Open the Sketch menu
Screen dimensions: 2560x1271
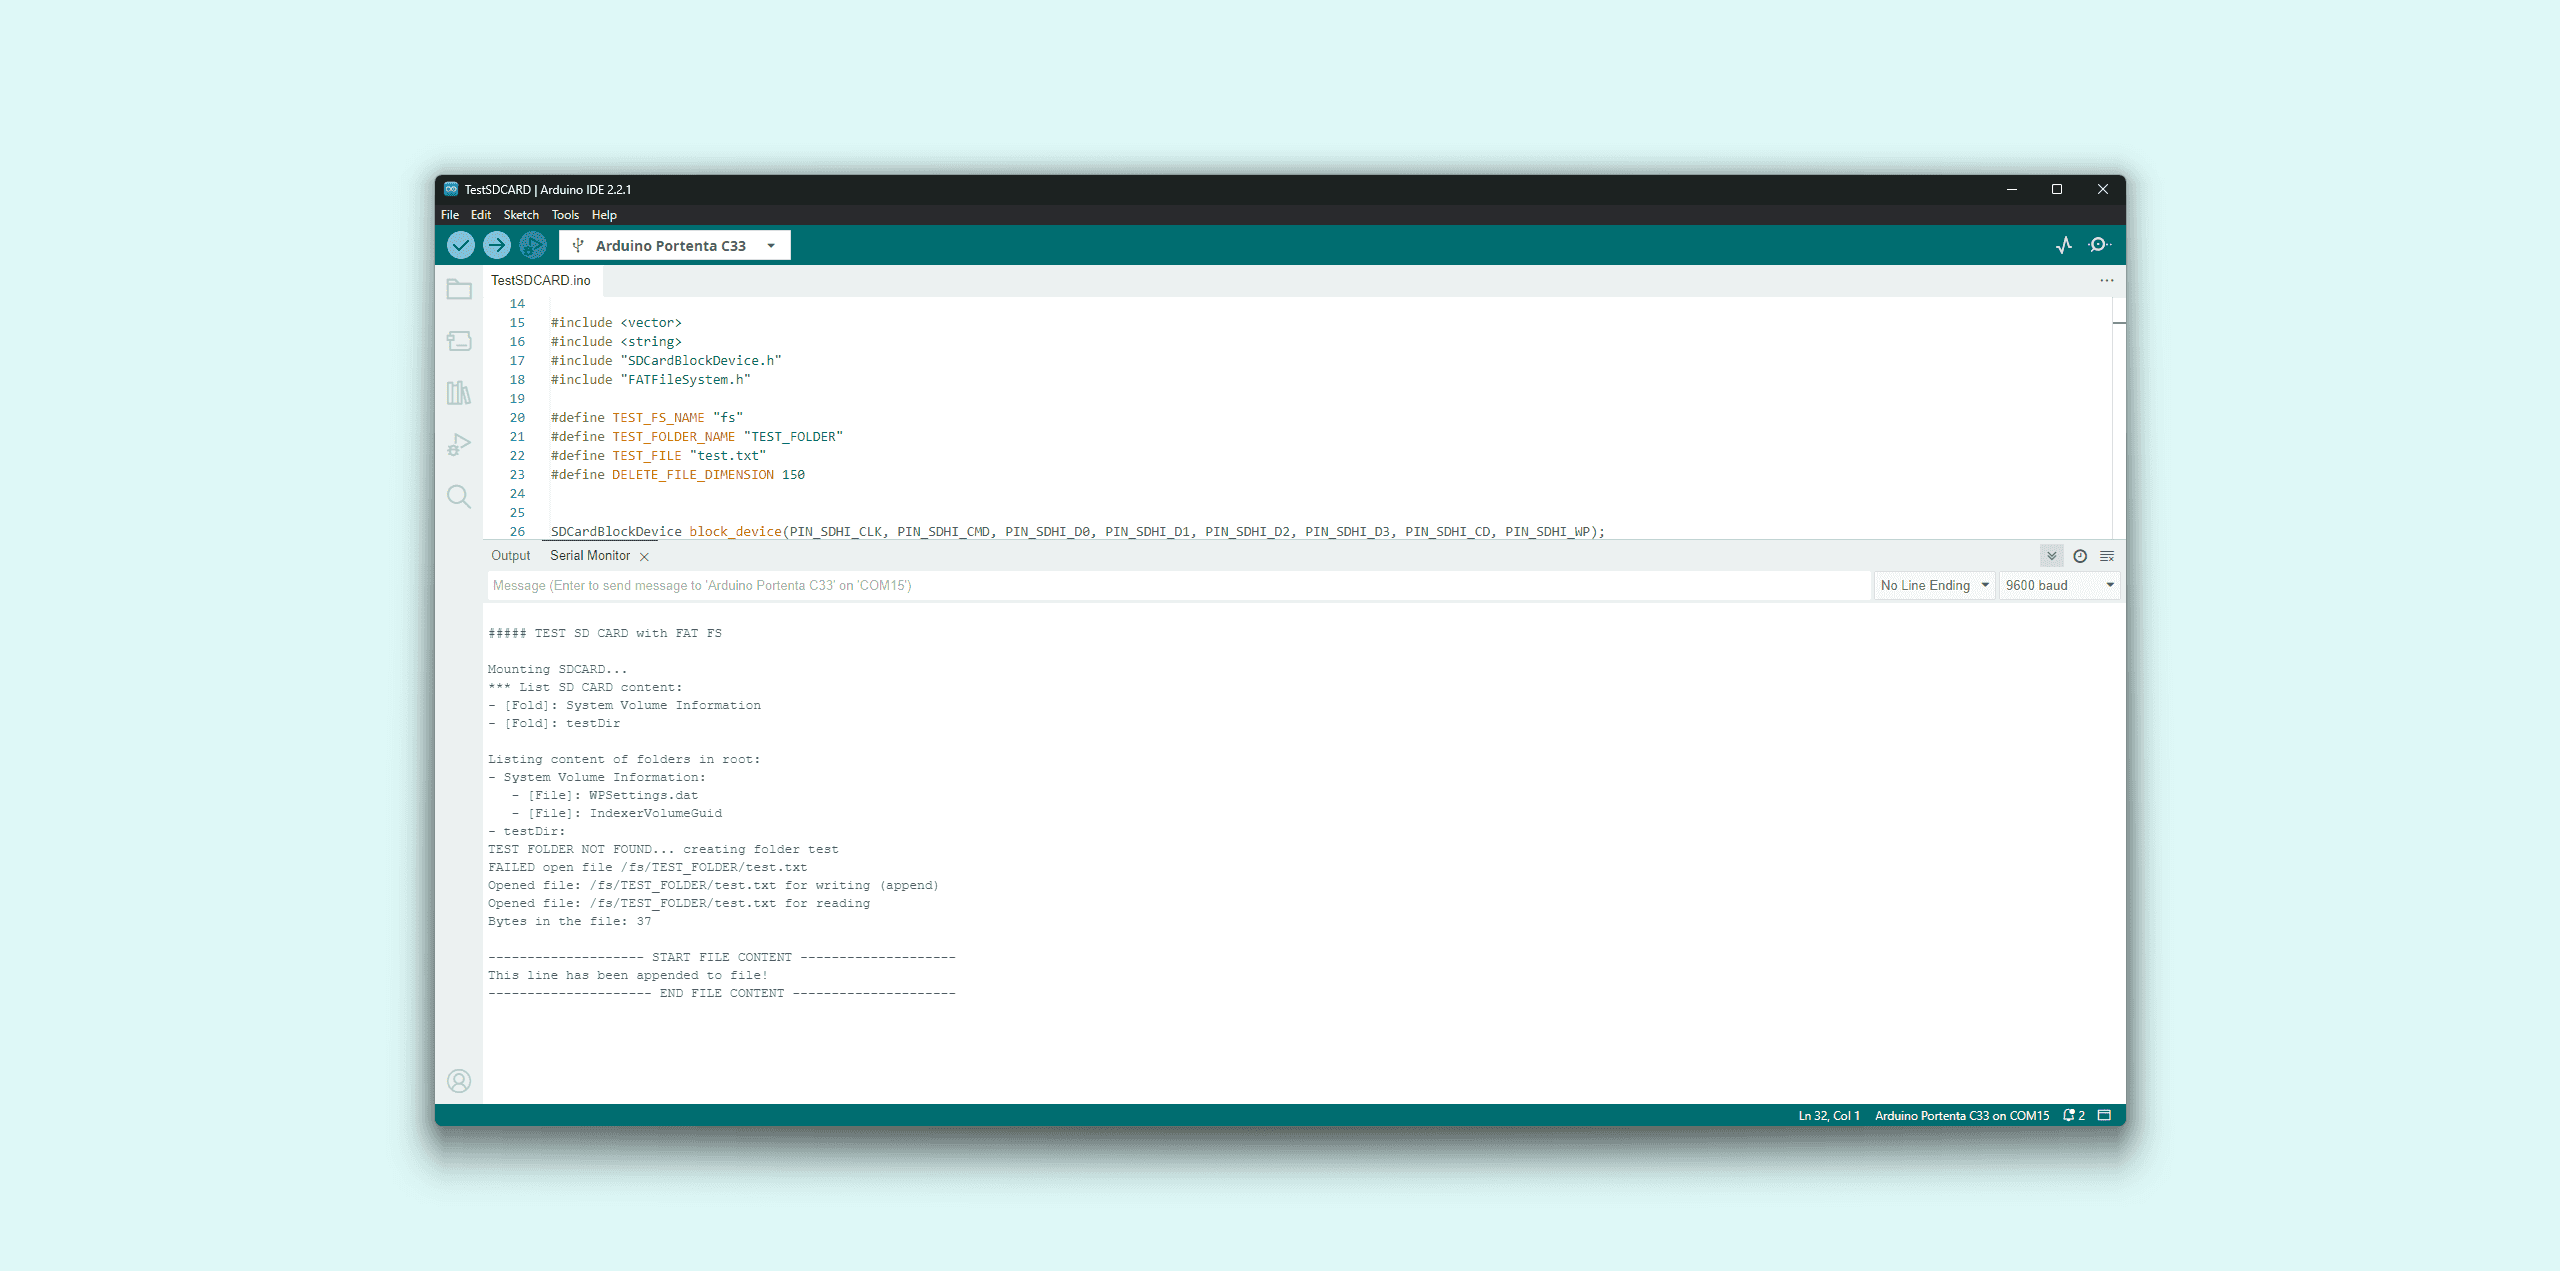pyautogui.click(x=520, y=215)
